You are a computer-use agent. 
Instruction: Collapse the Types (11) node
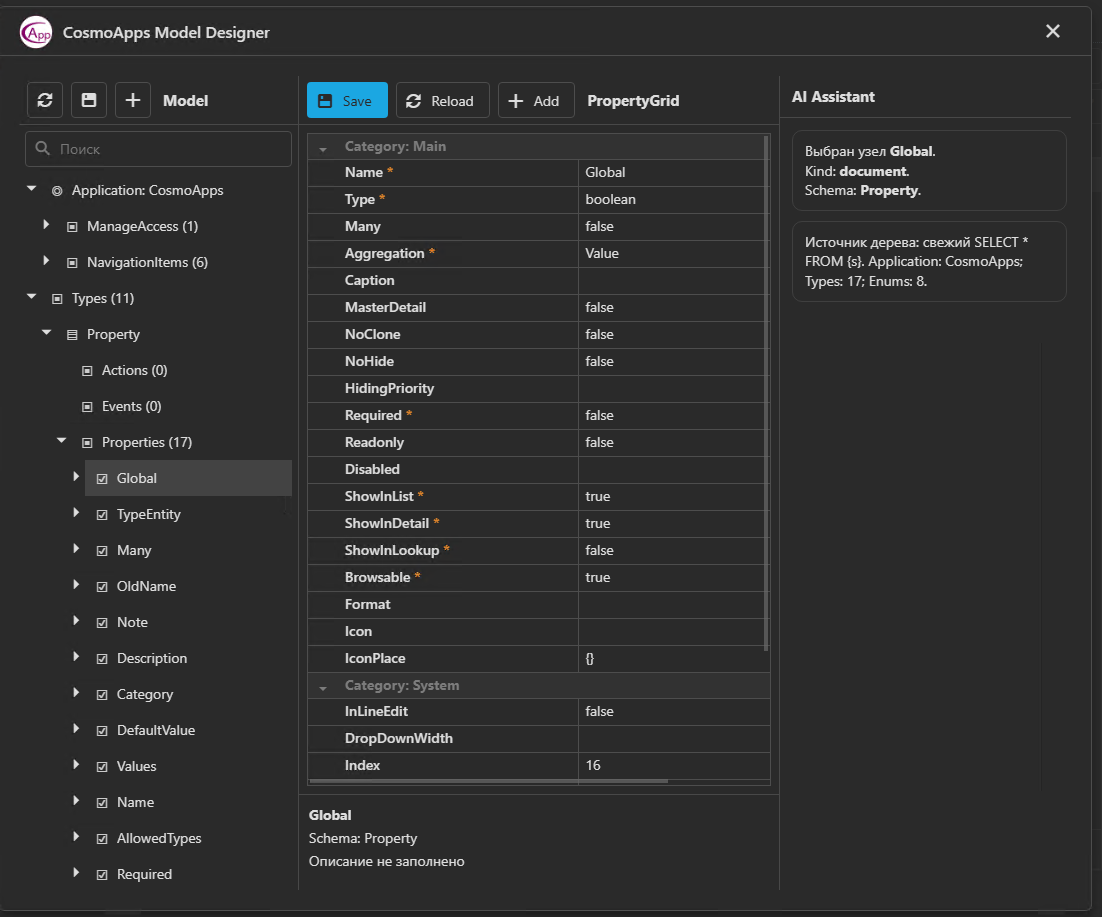coord(32,297)
